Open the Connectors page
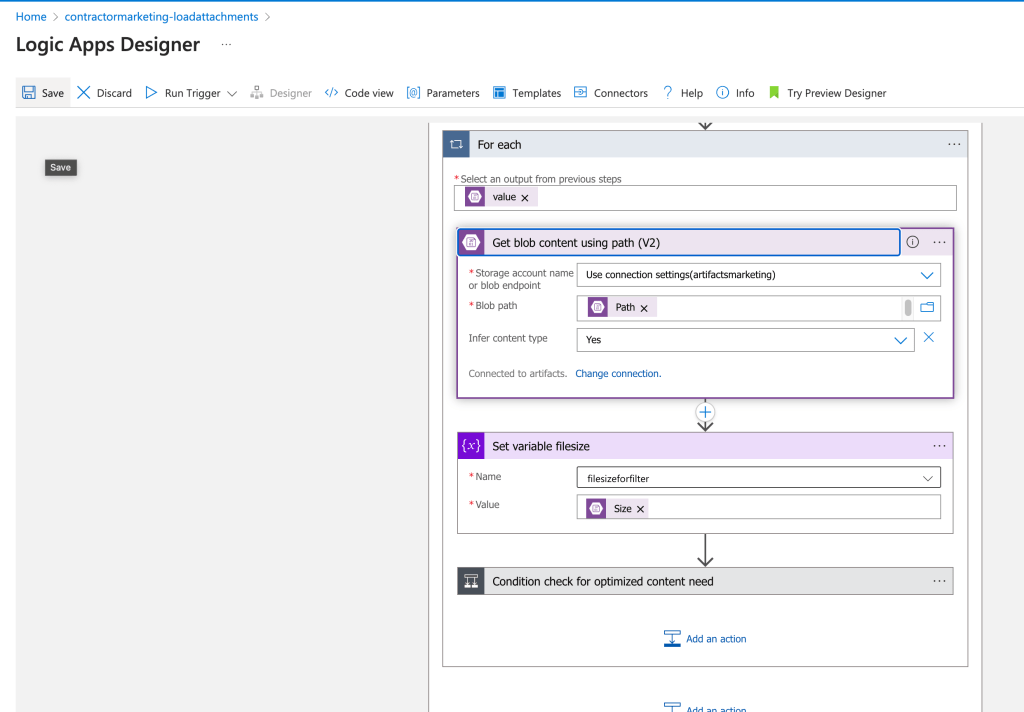Image resolution: width=1024 pixels, height=712 pixels. (x=611, y=93)
